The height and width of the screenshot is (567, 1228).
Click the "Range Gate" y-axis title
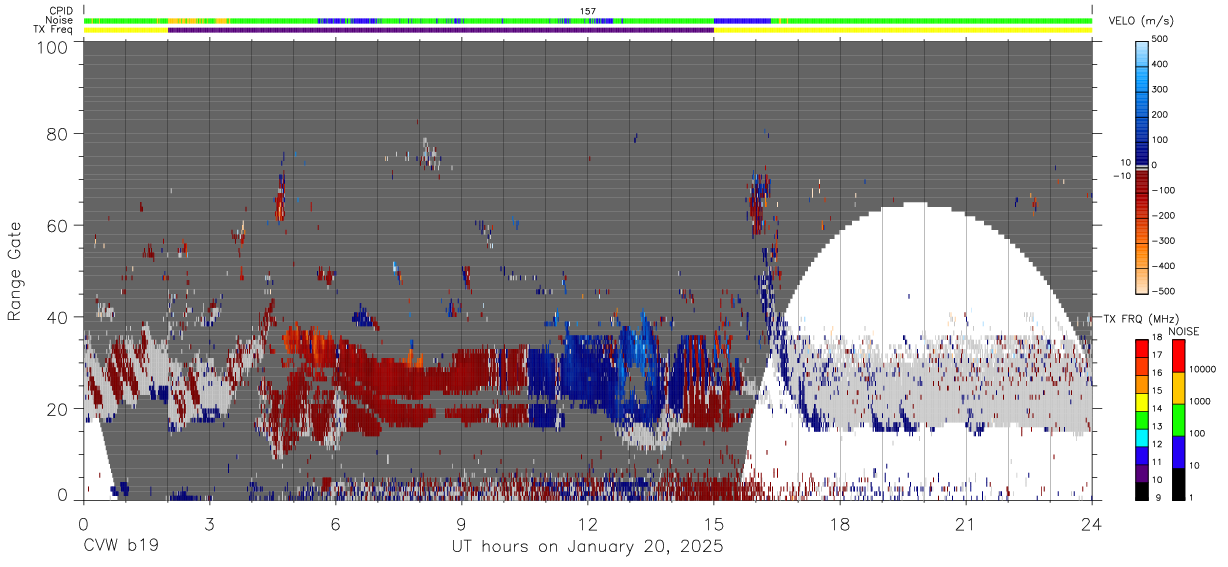[16, 270]
